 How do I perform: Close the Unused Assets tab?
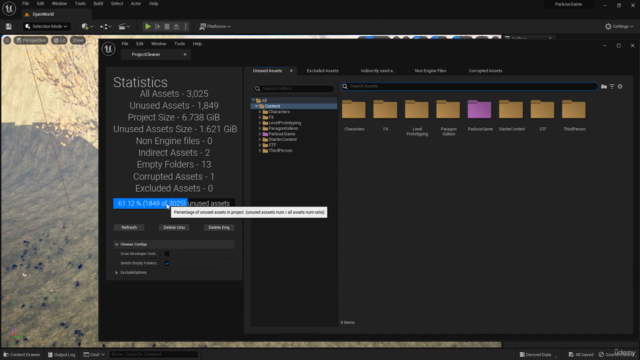click(x=291, y=71)
